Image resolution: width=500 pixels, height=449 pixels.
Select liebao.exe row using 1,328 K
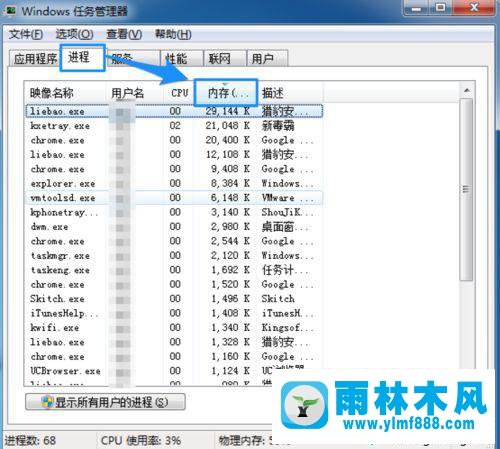(x=174, y=342)
